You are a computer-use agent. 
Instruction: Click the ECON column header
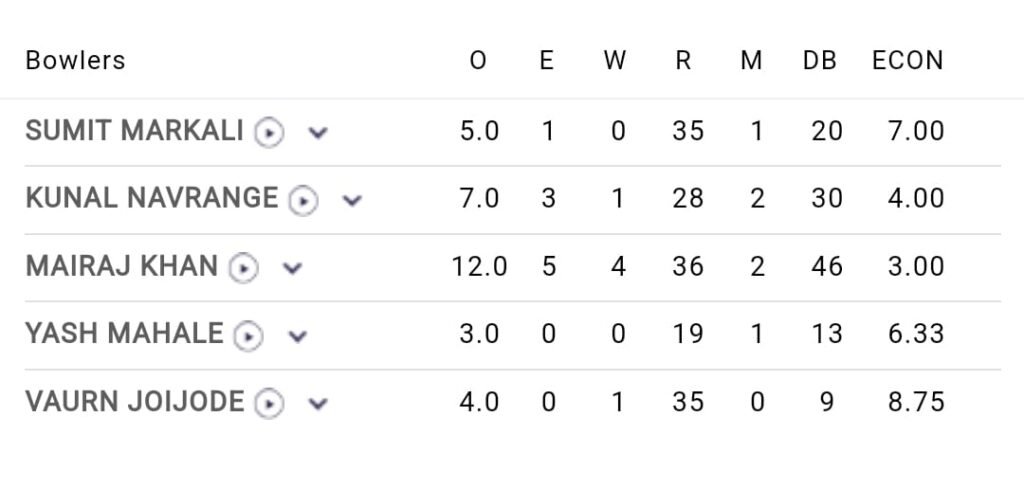[x=907, y=61]
